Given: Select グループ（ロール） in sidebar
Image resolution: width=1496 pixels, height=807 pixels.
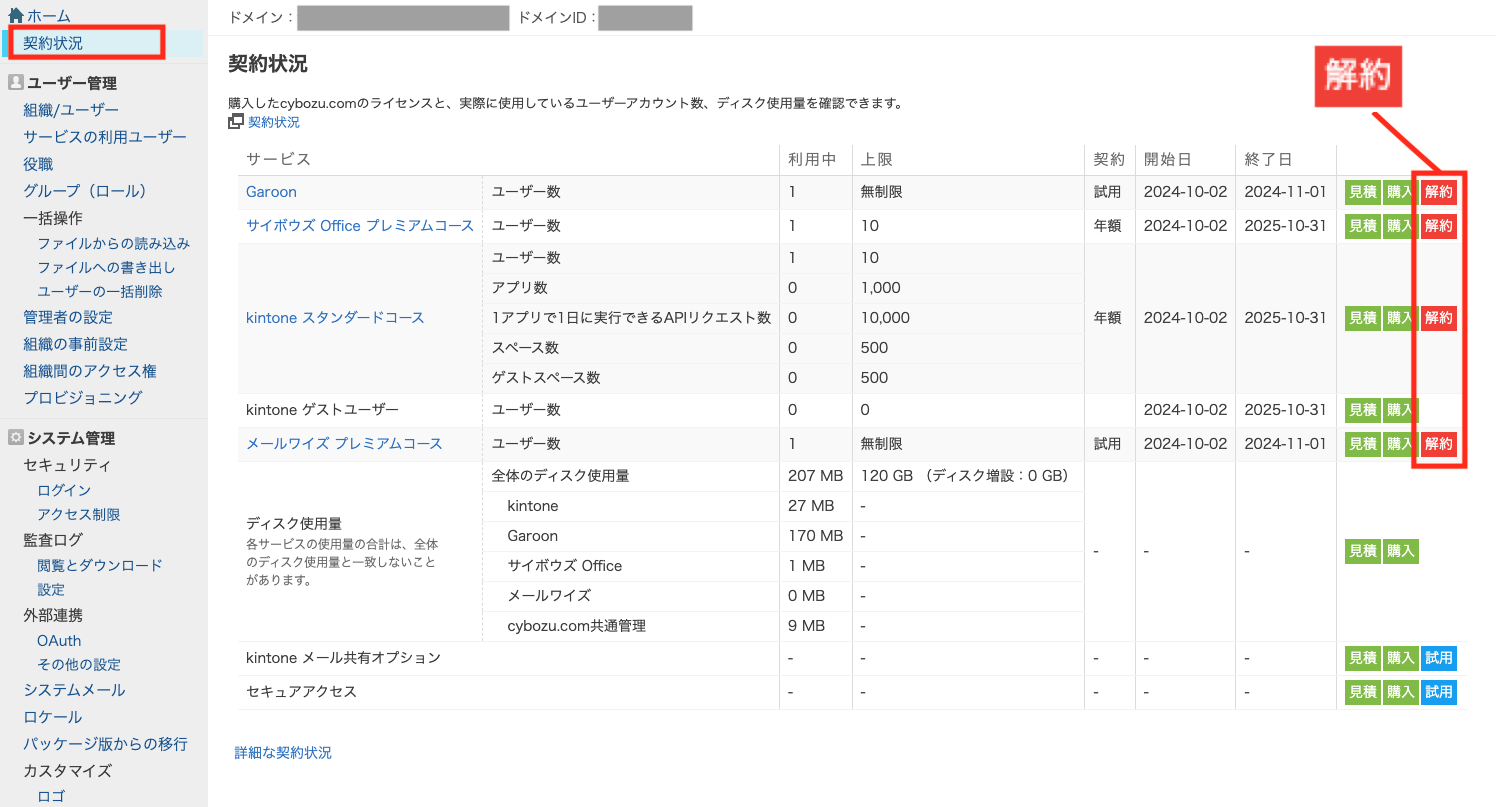Looking at the screenshot, I should (x=85, y=191).
